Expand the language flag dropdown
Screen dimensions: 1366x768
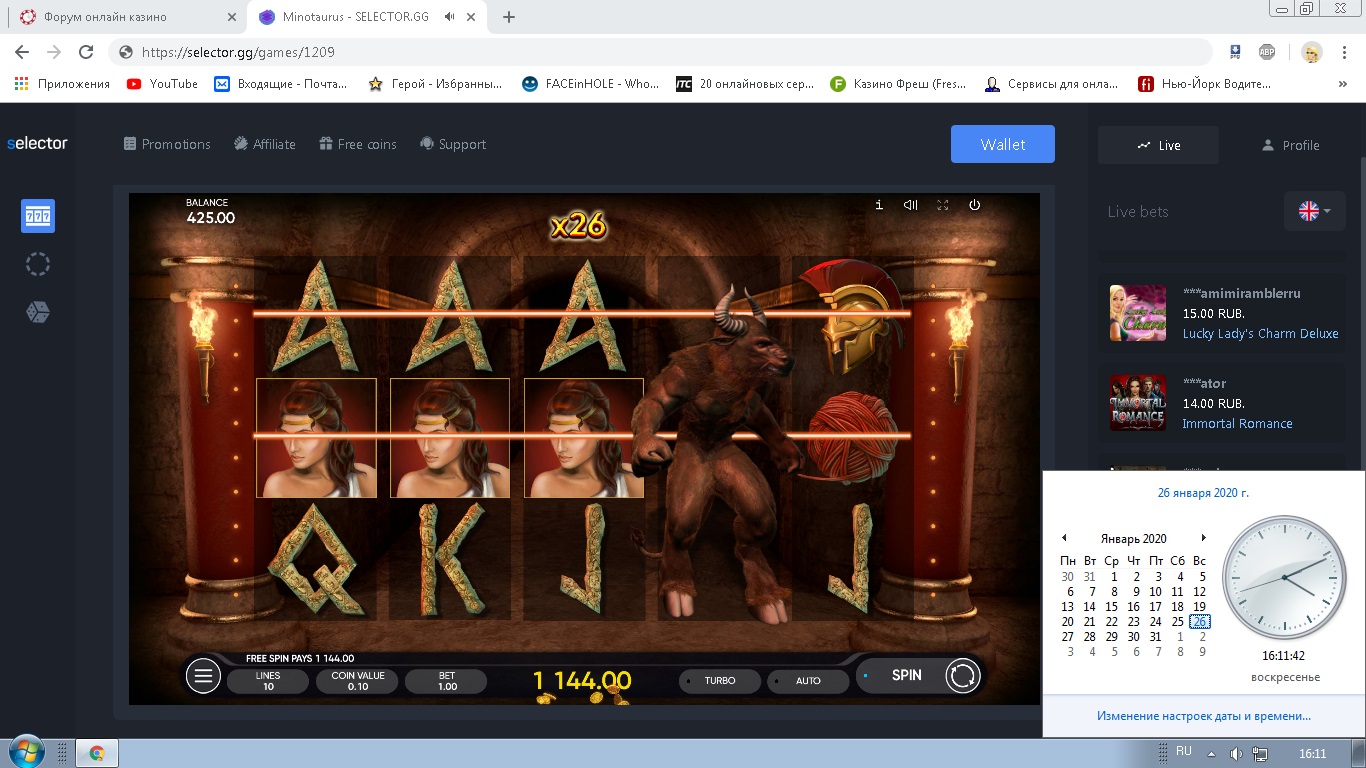coord(1314,211)
